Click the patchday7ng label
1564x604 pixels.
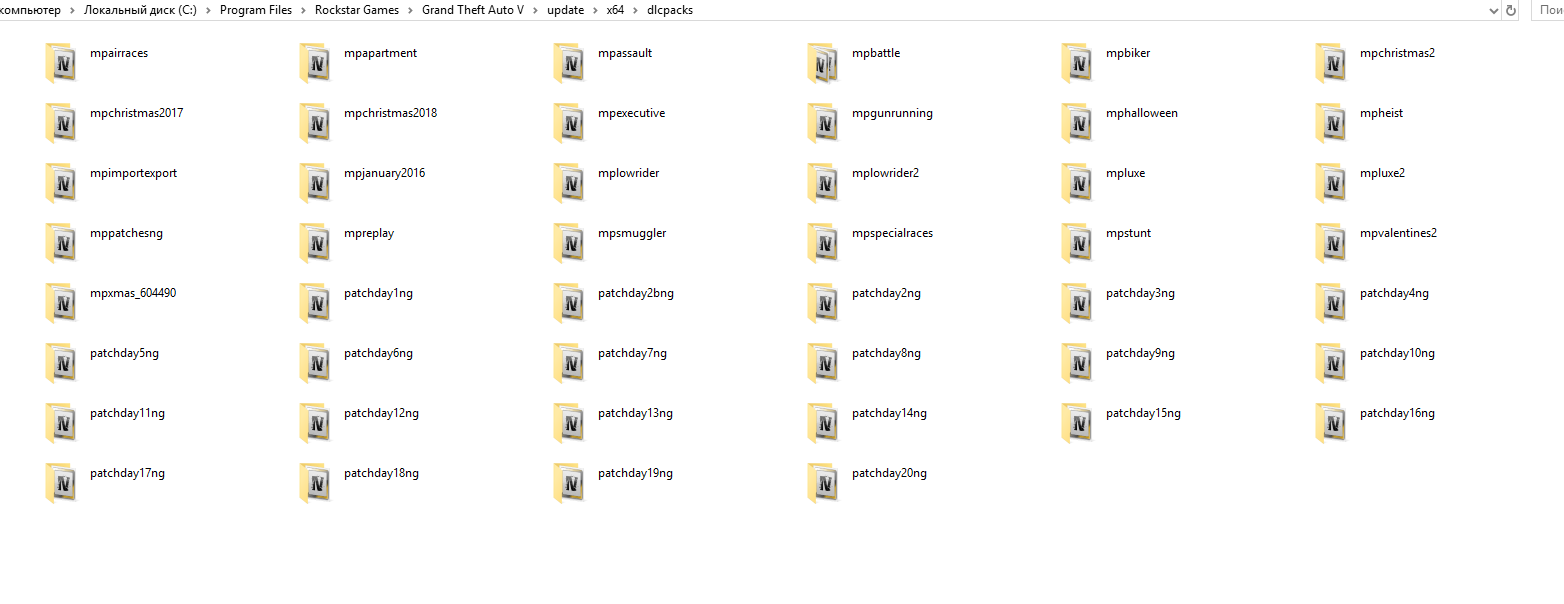[x=632, y=353]
